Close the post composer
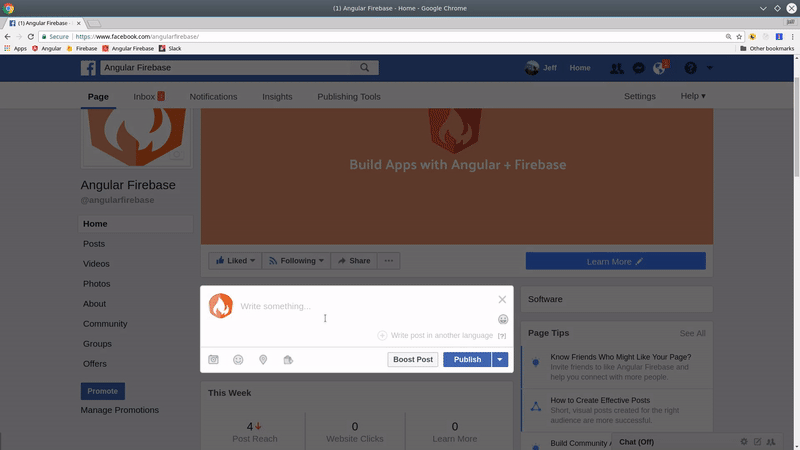Screen dimensions: 800x450 502,299
